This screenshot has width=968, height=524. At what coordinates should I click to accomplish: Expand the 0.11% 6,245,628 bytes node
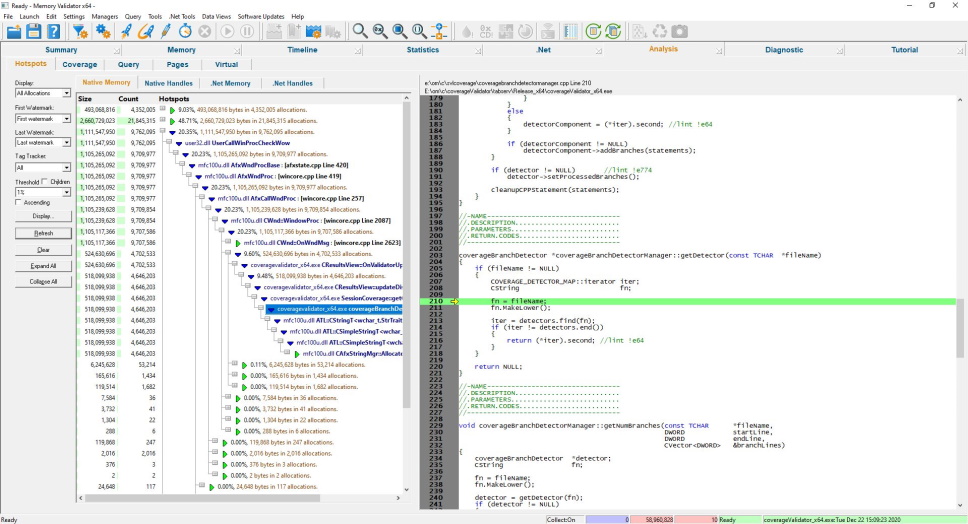[235, 364]
